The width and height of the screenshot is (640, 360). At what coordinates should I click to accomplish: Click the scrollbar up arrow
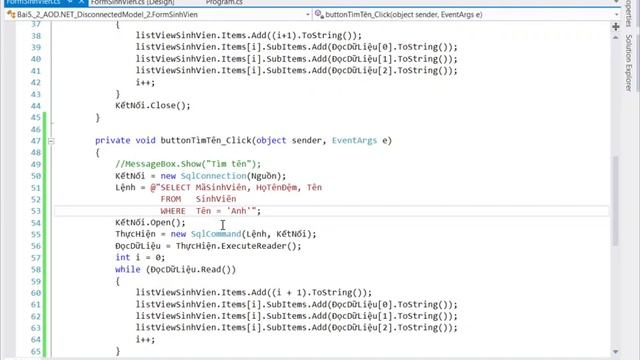click(x=616, y=38)
